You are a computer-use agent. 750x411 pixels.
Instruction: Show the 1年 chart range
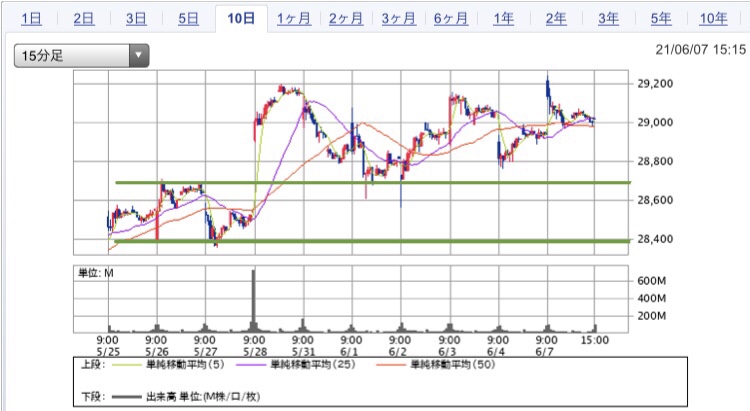504,19
